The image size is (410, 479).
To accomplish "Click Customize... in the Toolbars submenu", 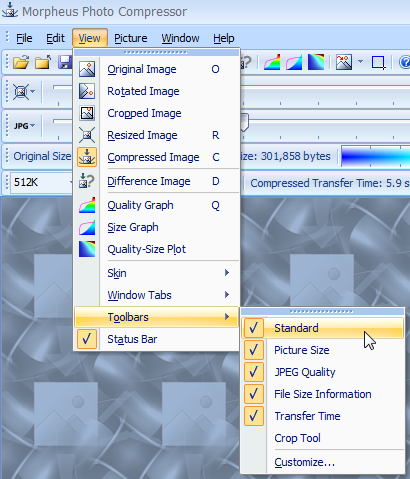I will coord(304,462).
